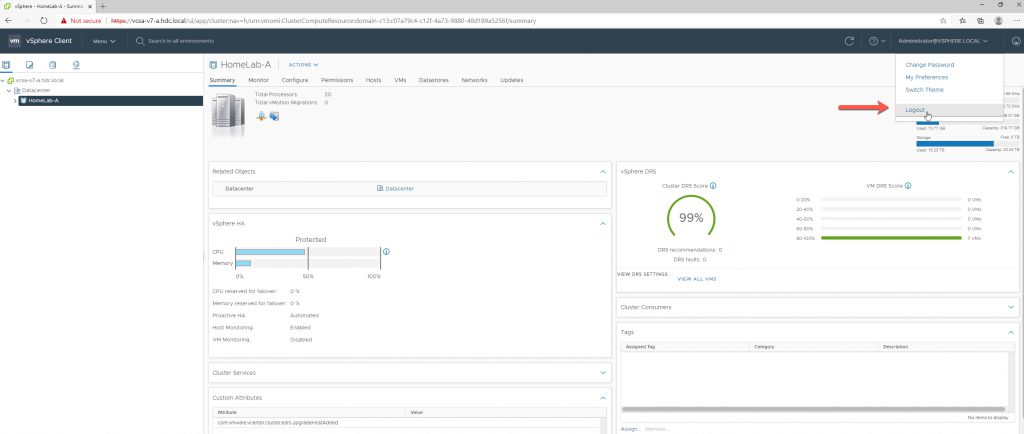The image size is (1024, 434).
Task: Collapse the Related Objects panel
Action: tap(603, 172)
